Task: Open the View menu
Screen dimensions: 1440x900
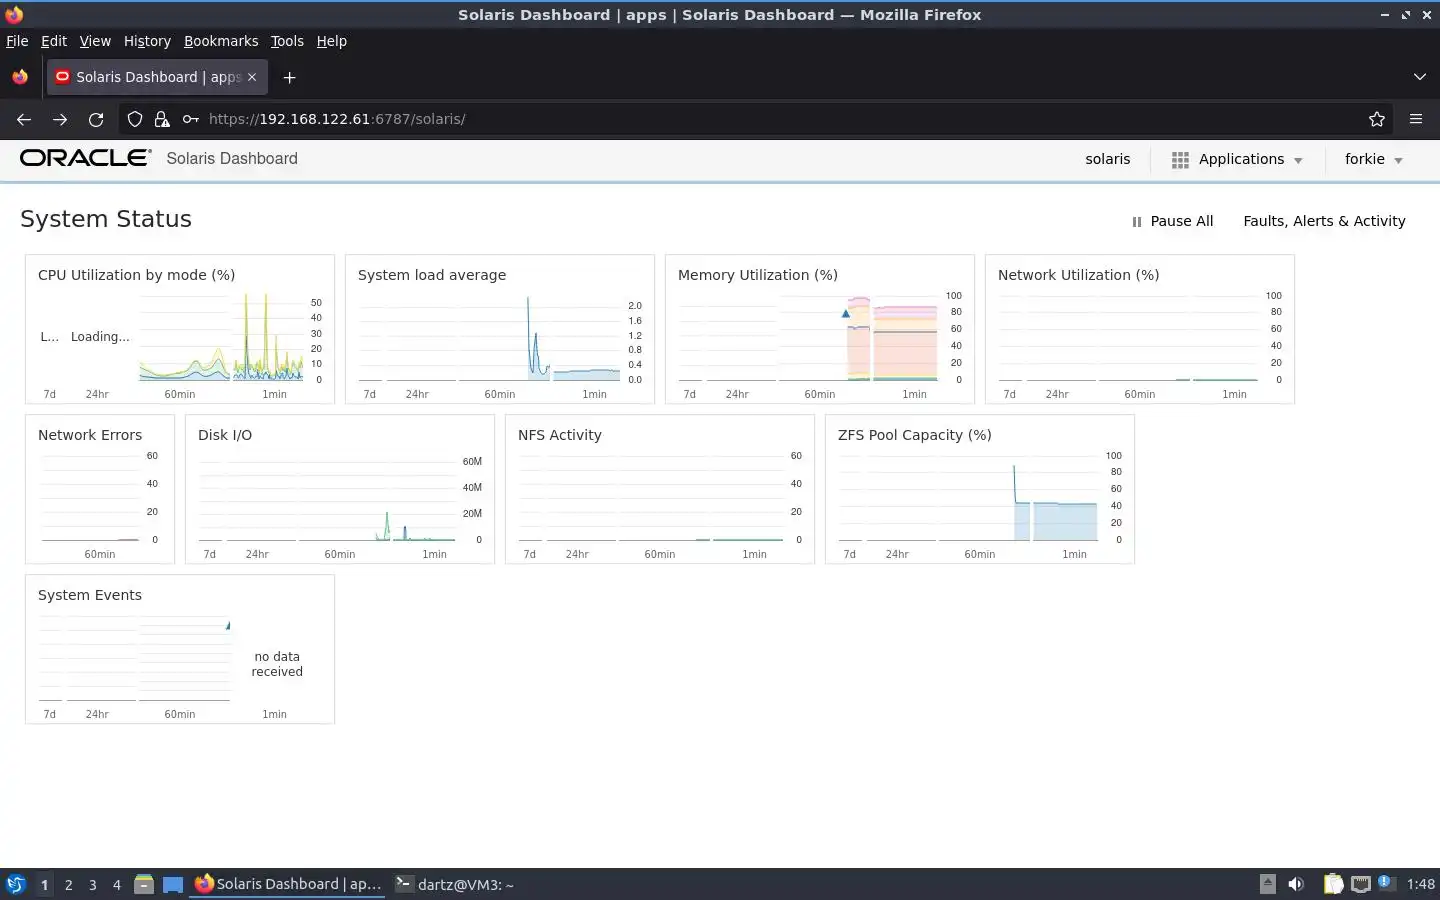Action: click(95, 41)
